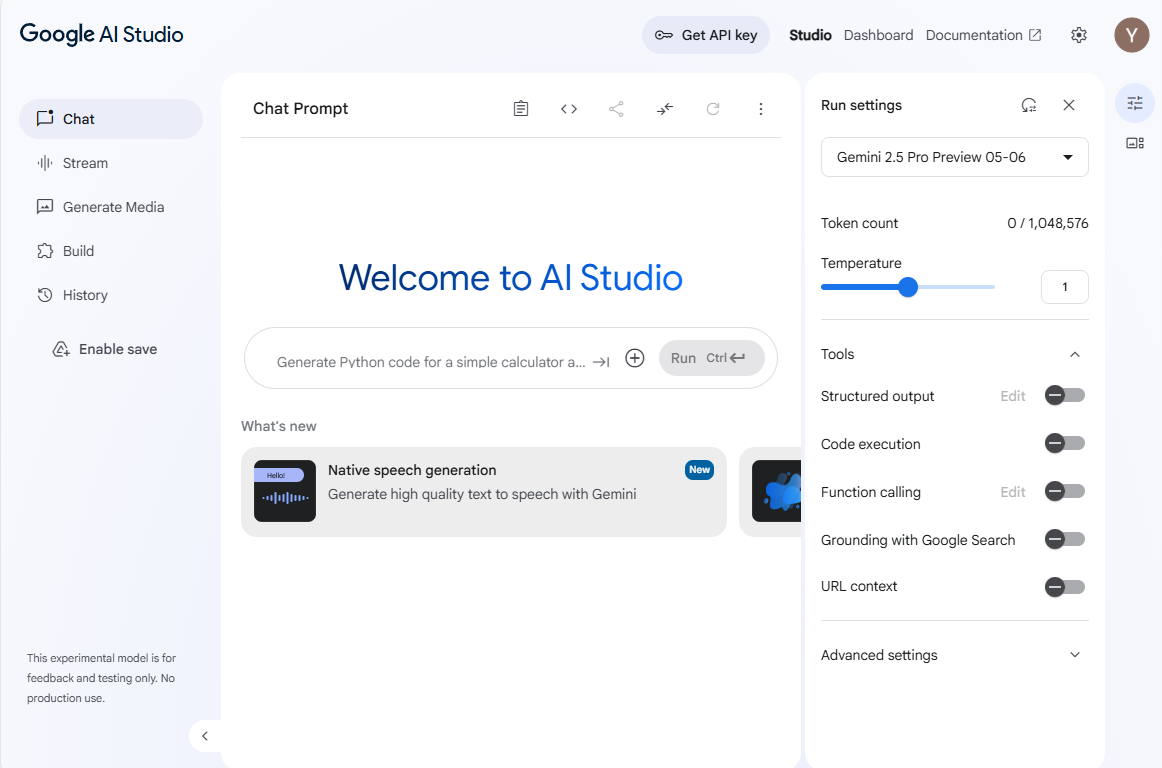Switch to the Dashboard tab
Screen dimensions: 1162x768
pyautogui.click(x=878, y=35)
